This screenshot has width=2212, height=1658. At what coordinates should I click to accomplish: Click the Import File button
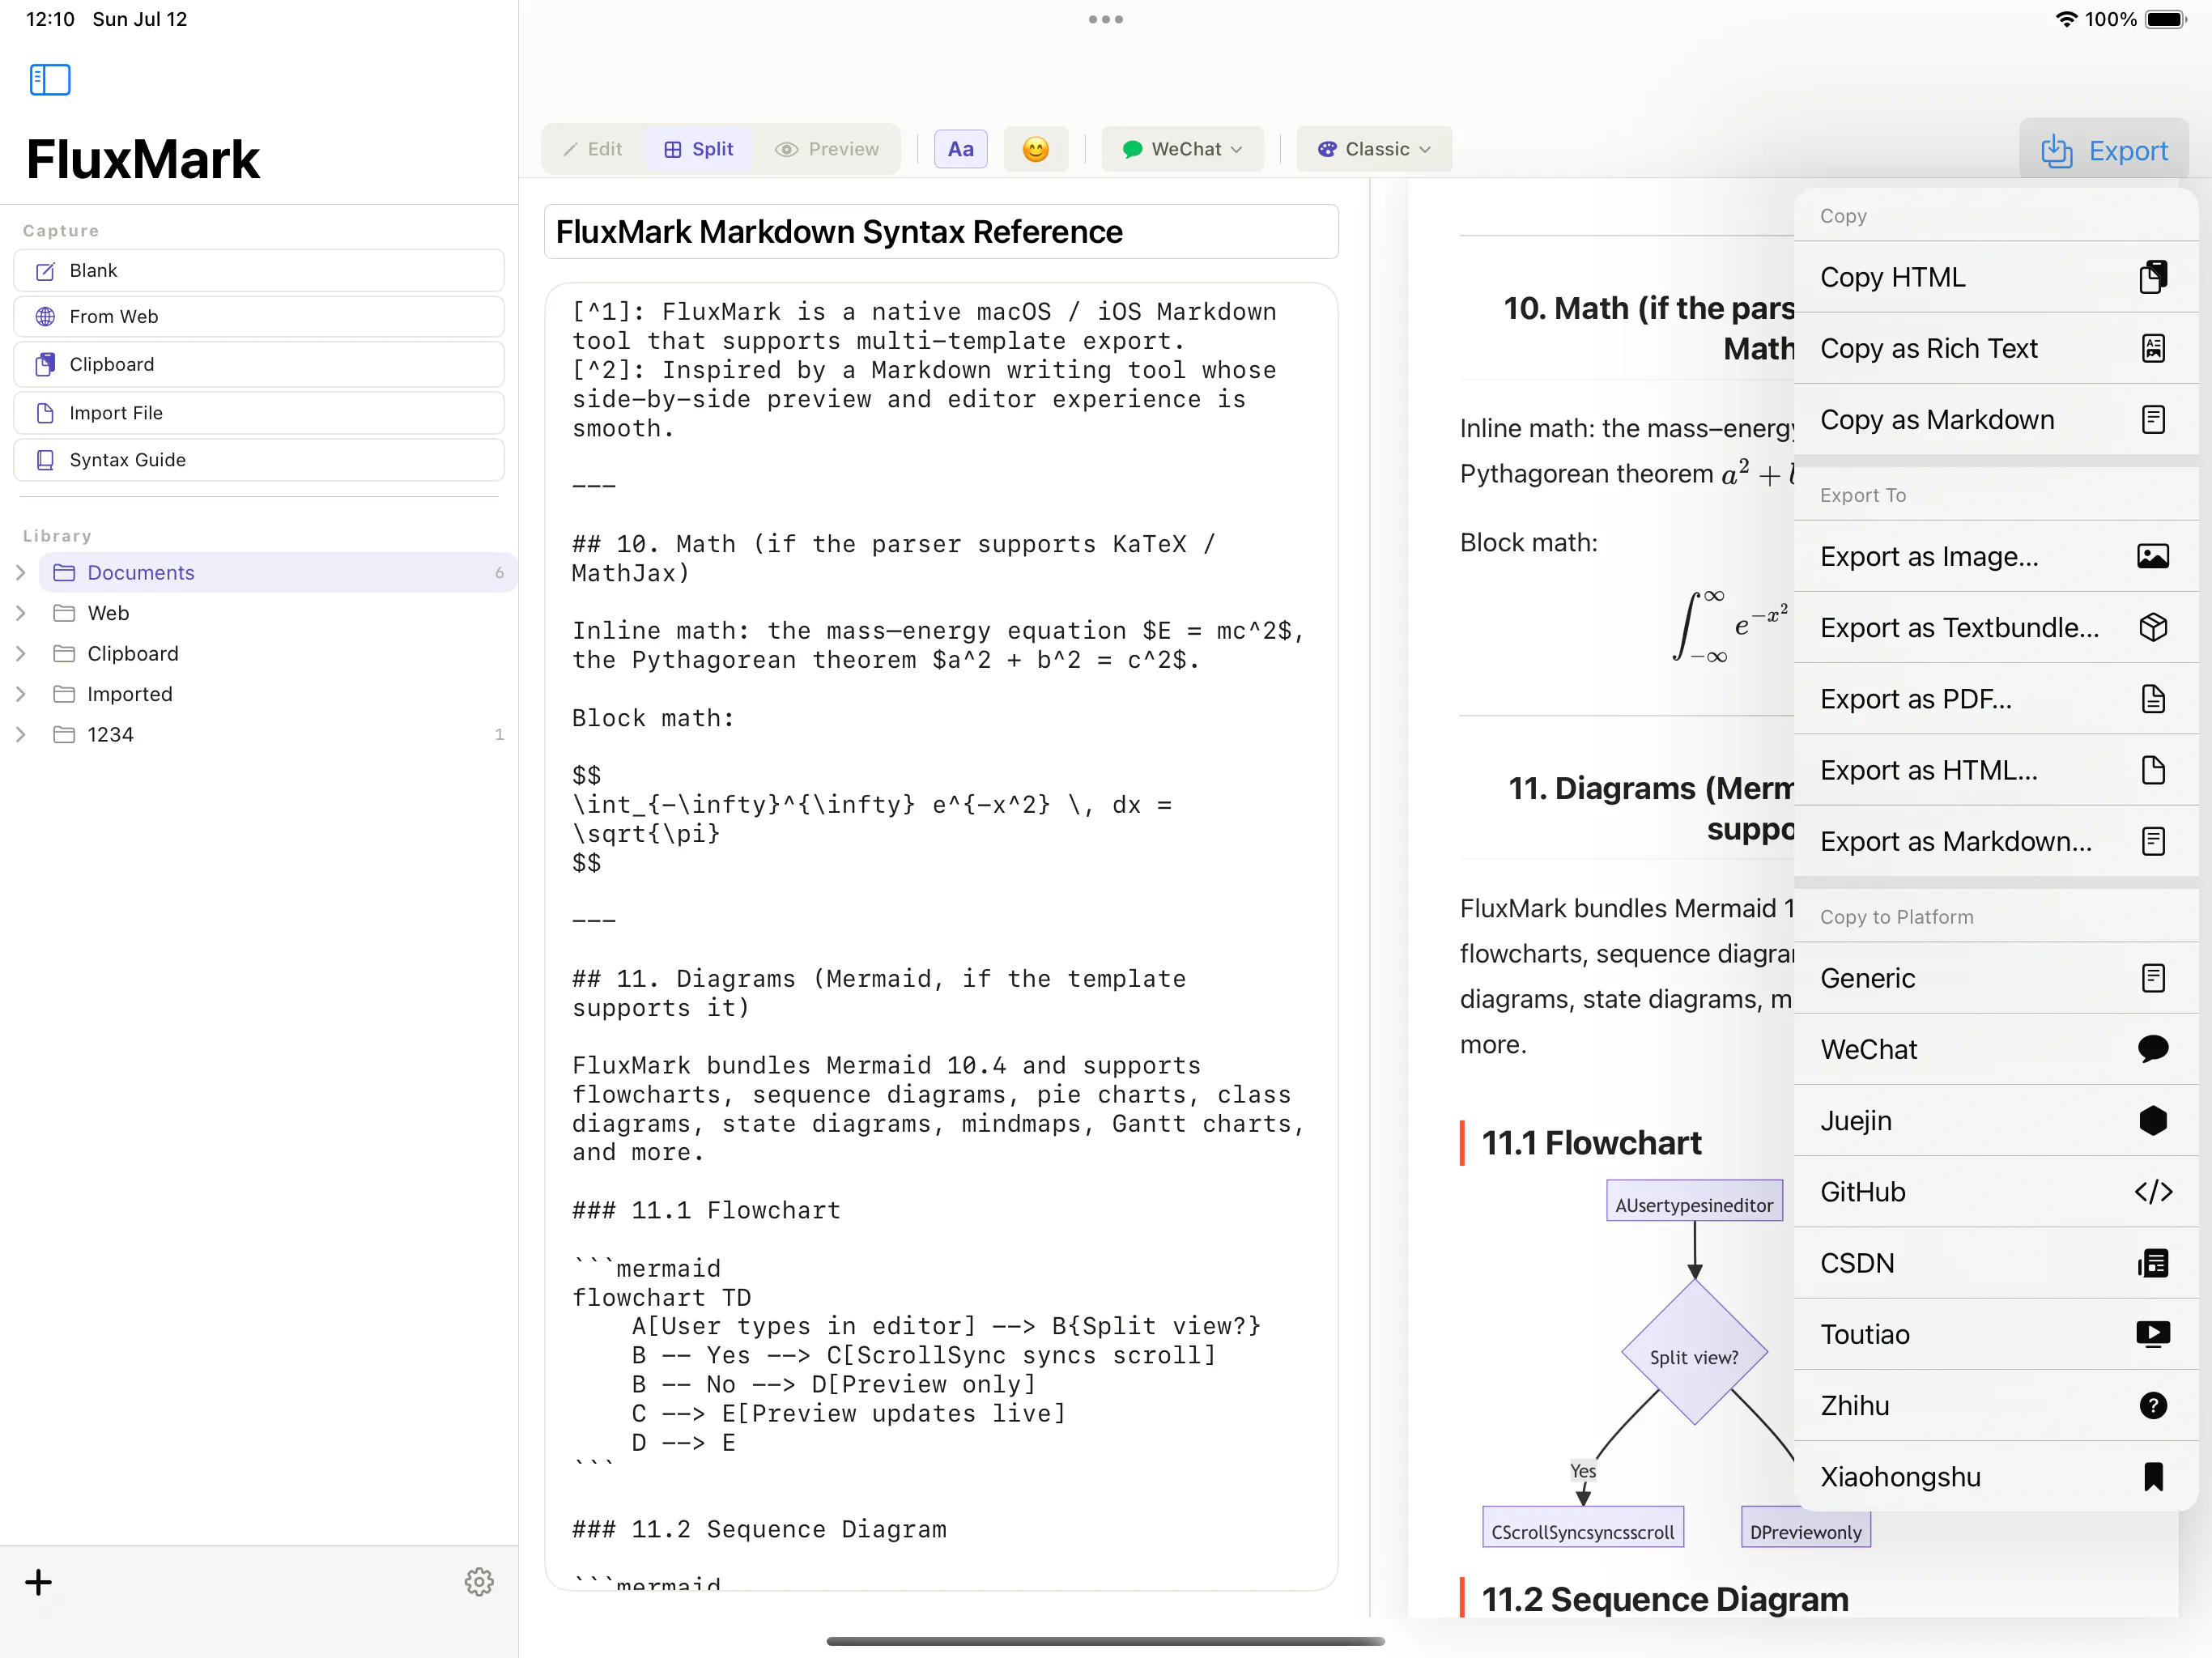point(258,413)
